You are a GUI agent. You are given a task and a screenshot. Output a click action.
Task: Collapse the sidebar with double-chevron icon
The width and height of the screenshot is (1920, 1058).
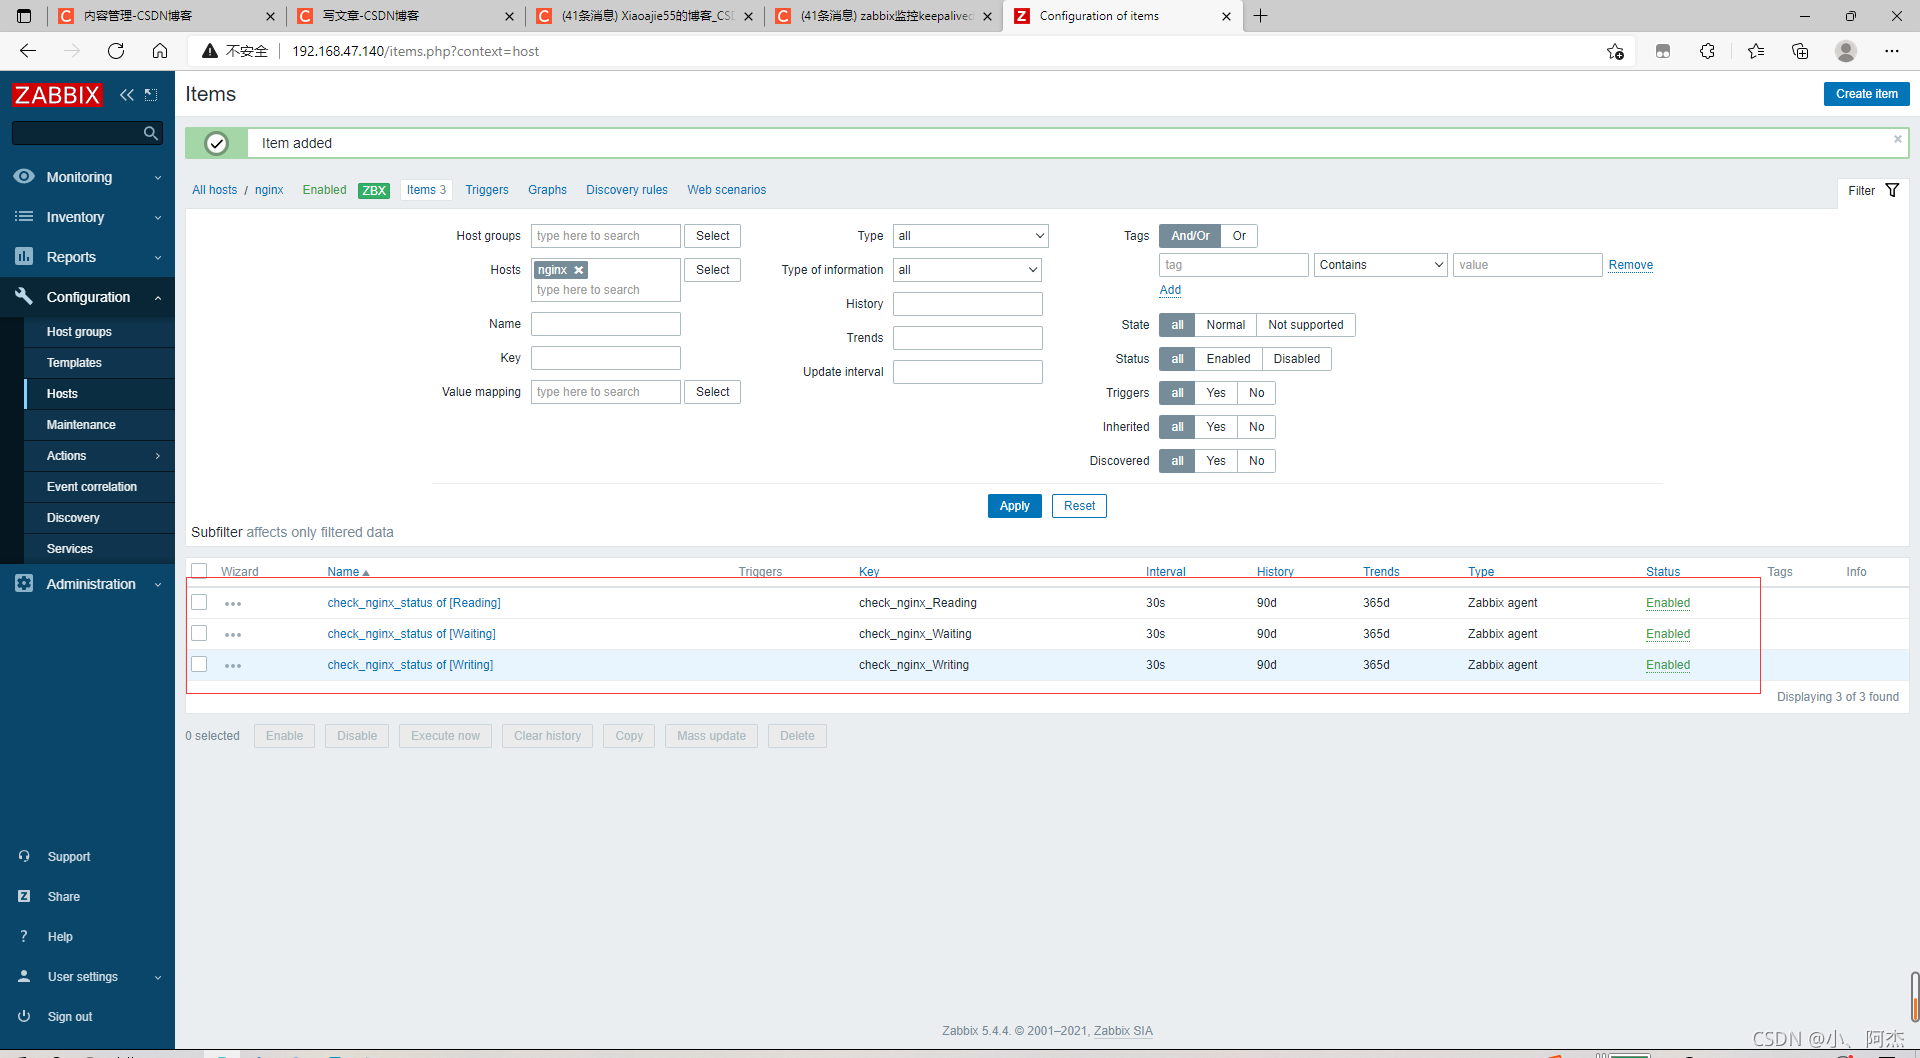(127, 95)
